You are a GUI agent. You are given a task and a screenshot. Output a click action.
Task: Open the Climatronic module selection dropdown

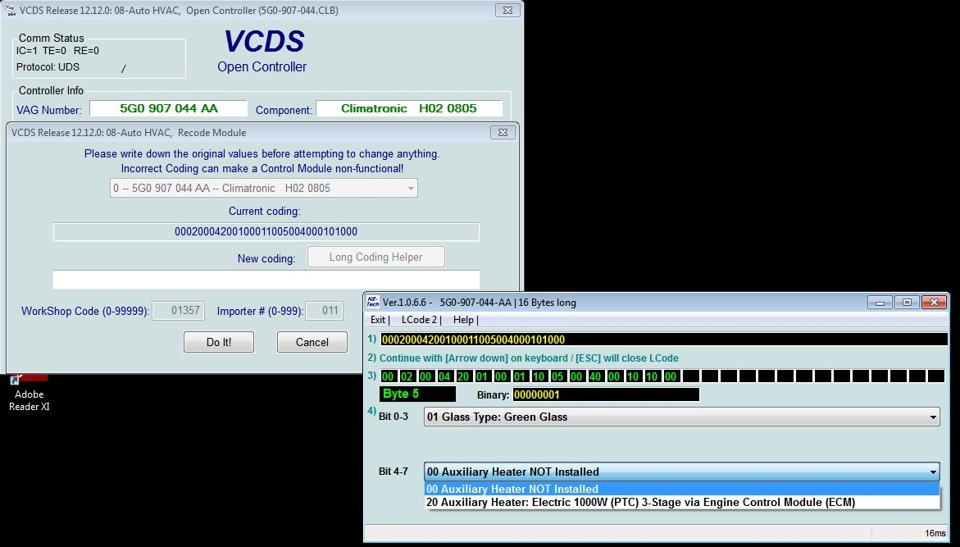pos(264,188)
